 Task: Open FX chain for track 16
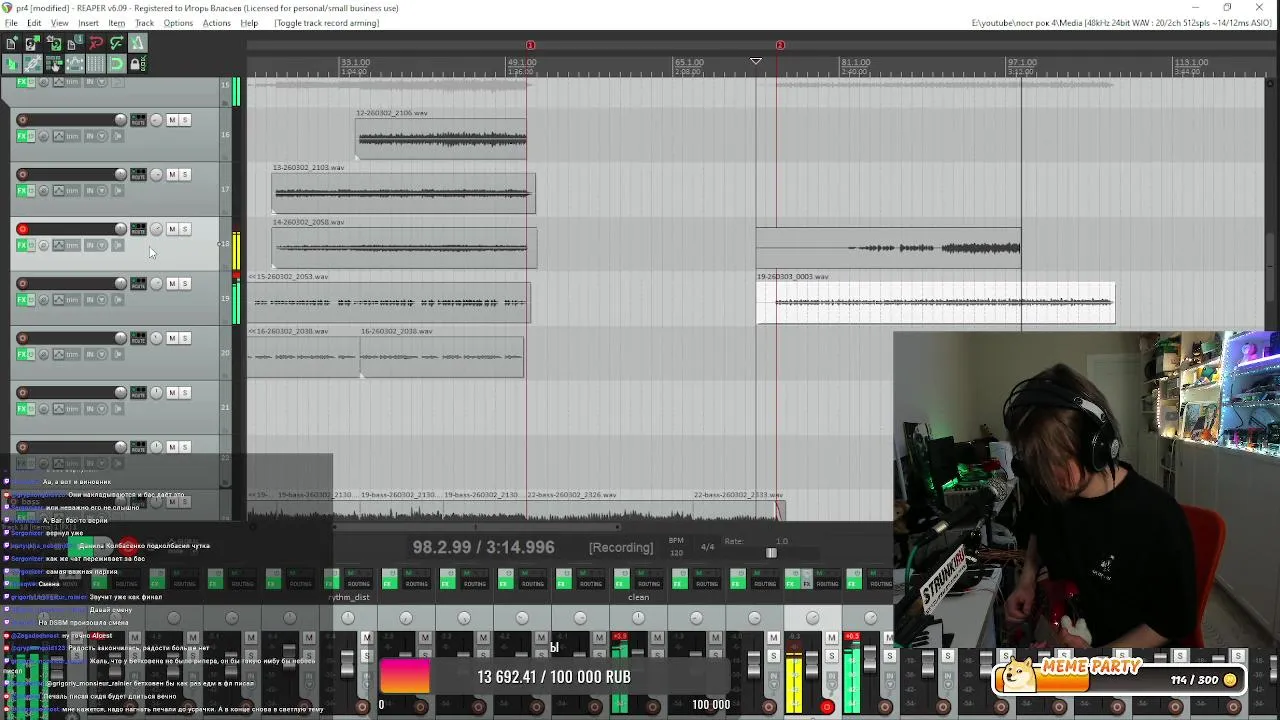click(x=21, y=136)
